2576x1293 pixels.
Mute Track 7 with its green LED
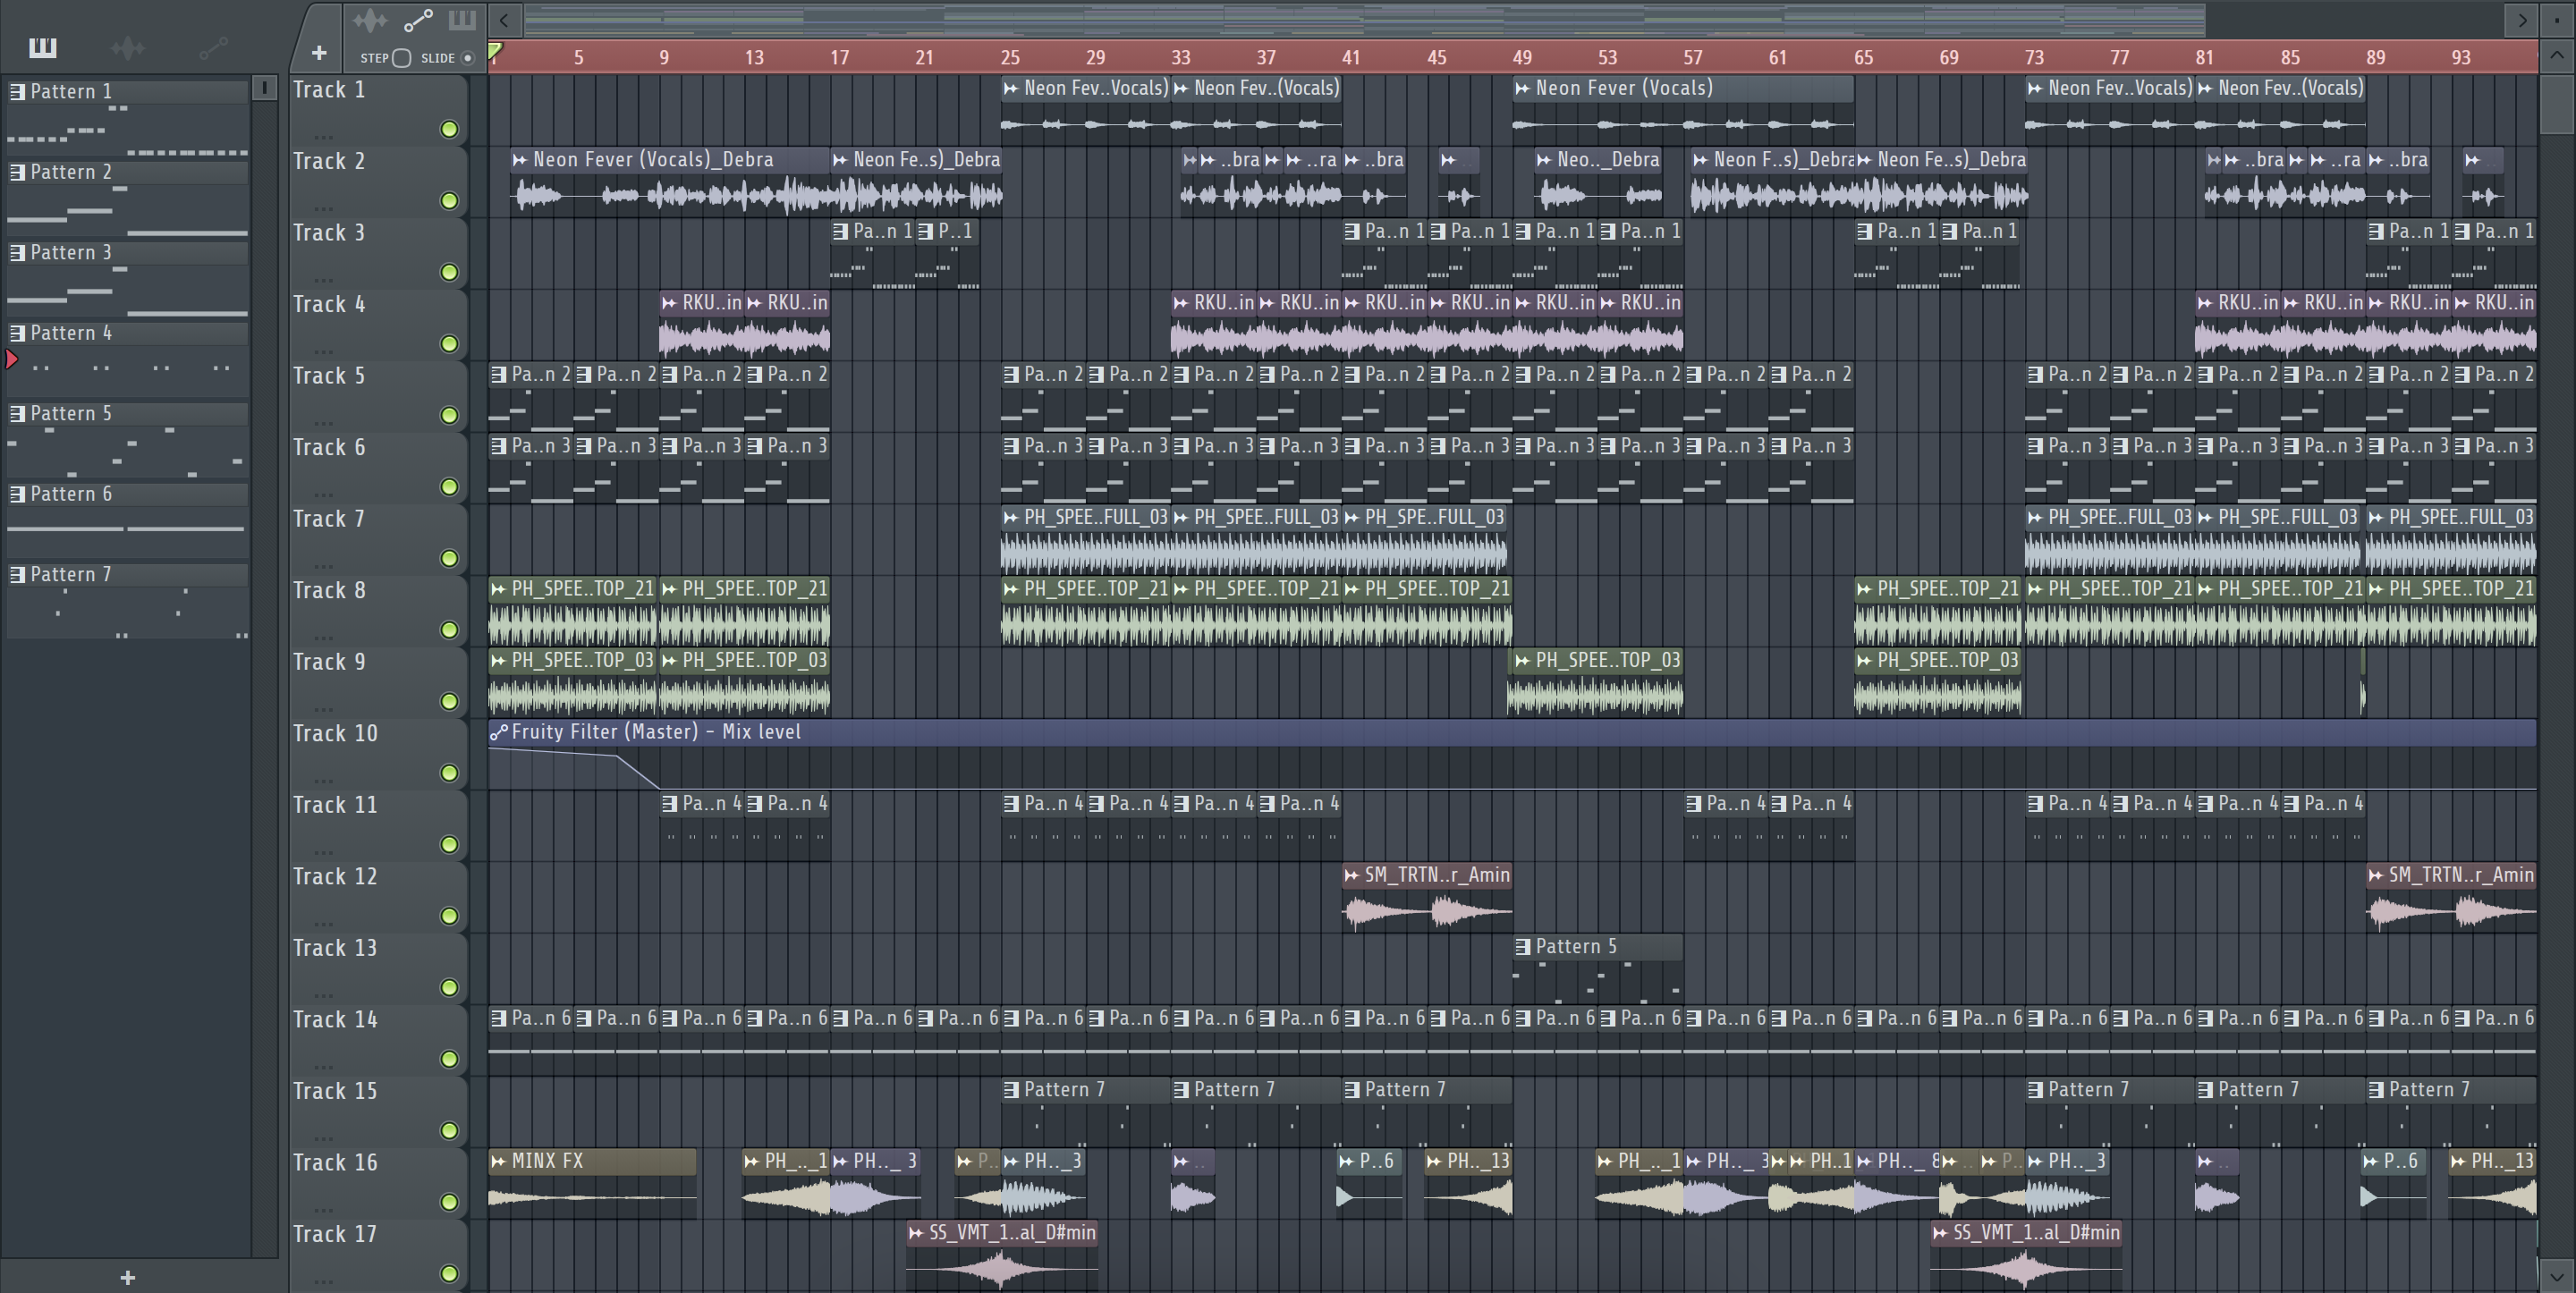(449, 558)
